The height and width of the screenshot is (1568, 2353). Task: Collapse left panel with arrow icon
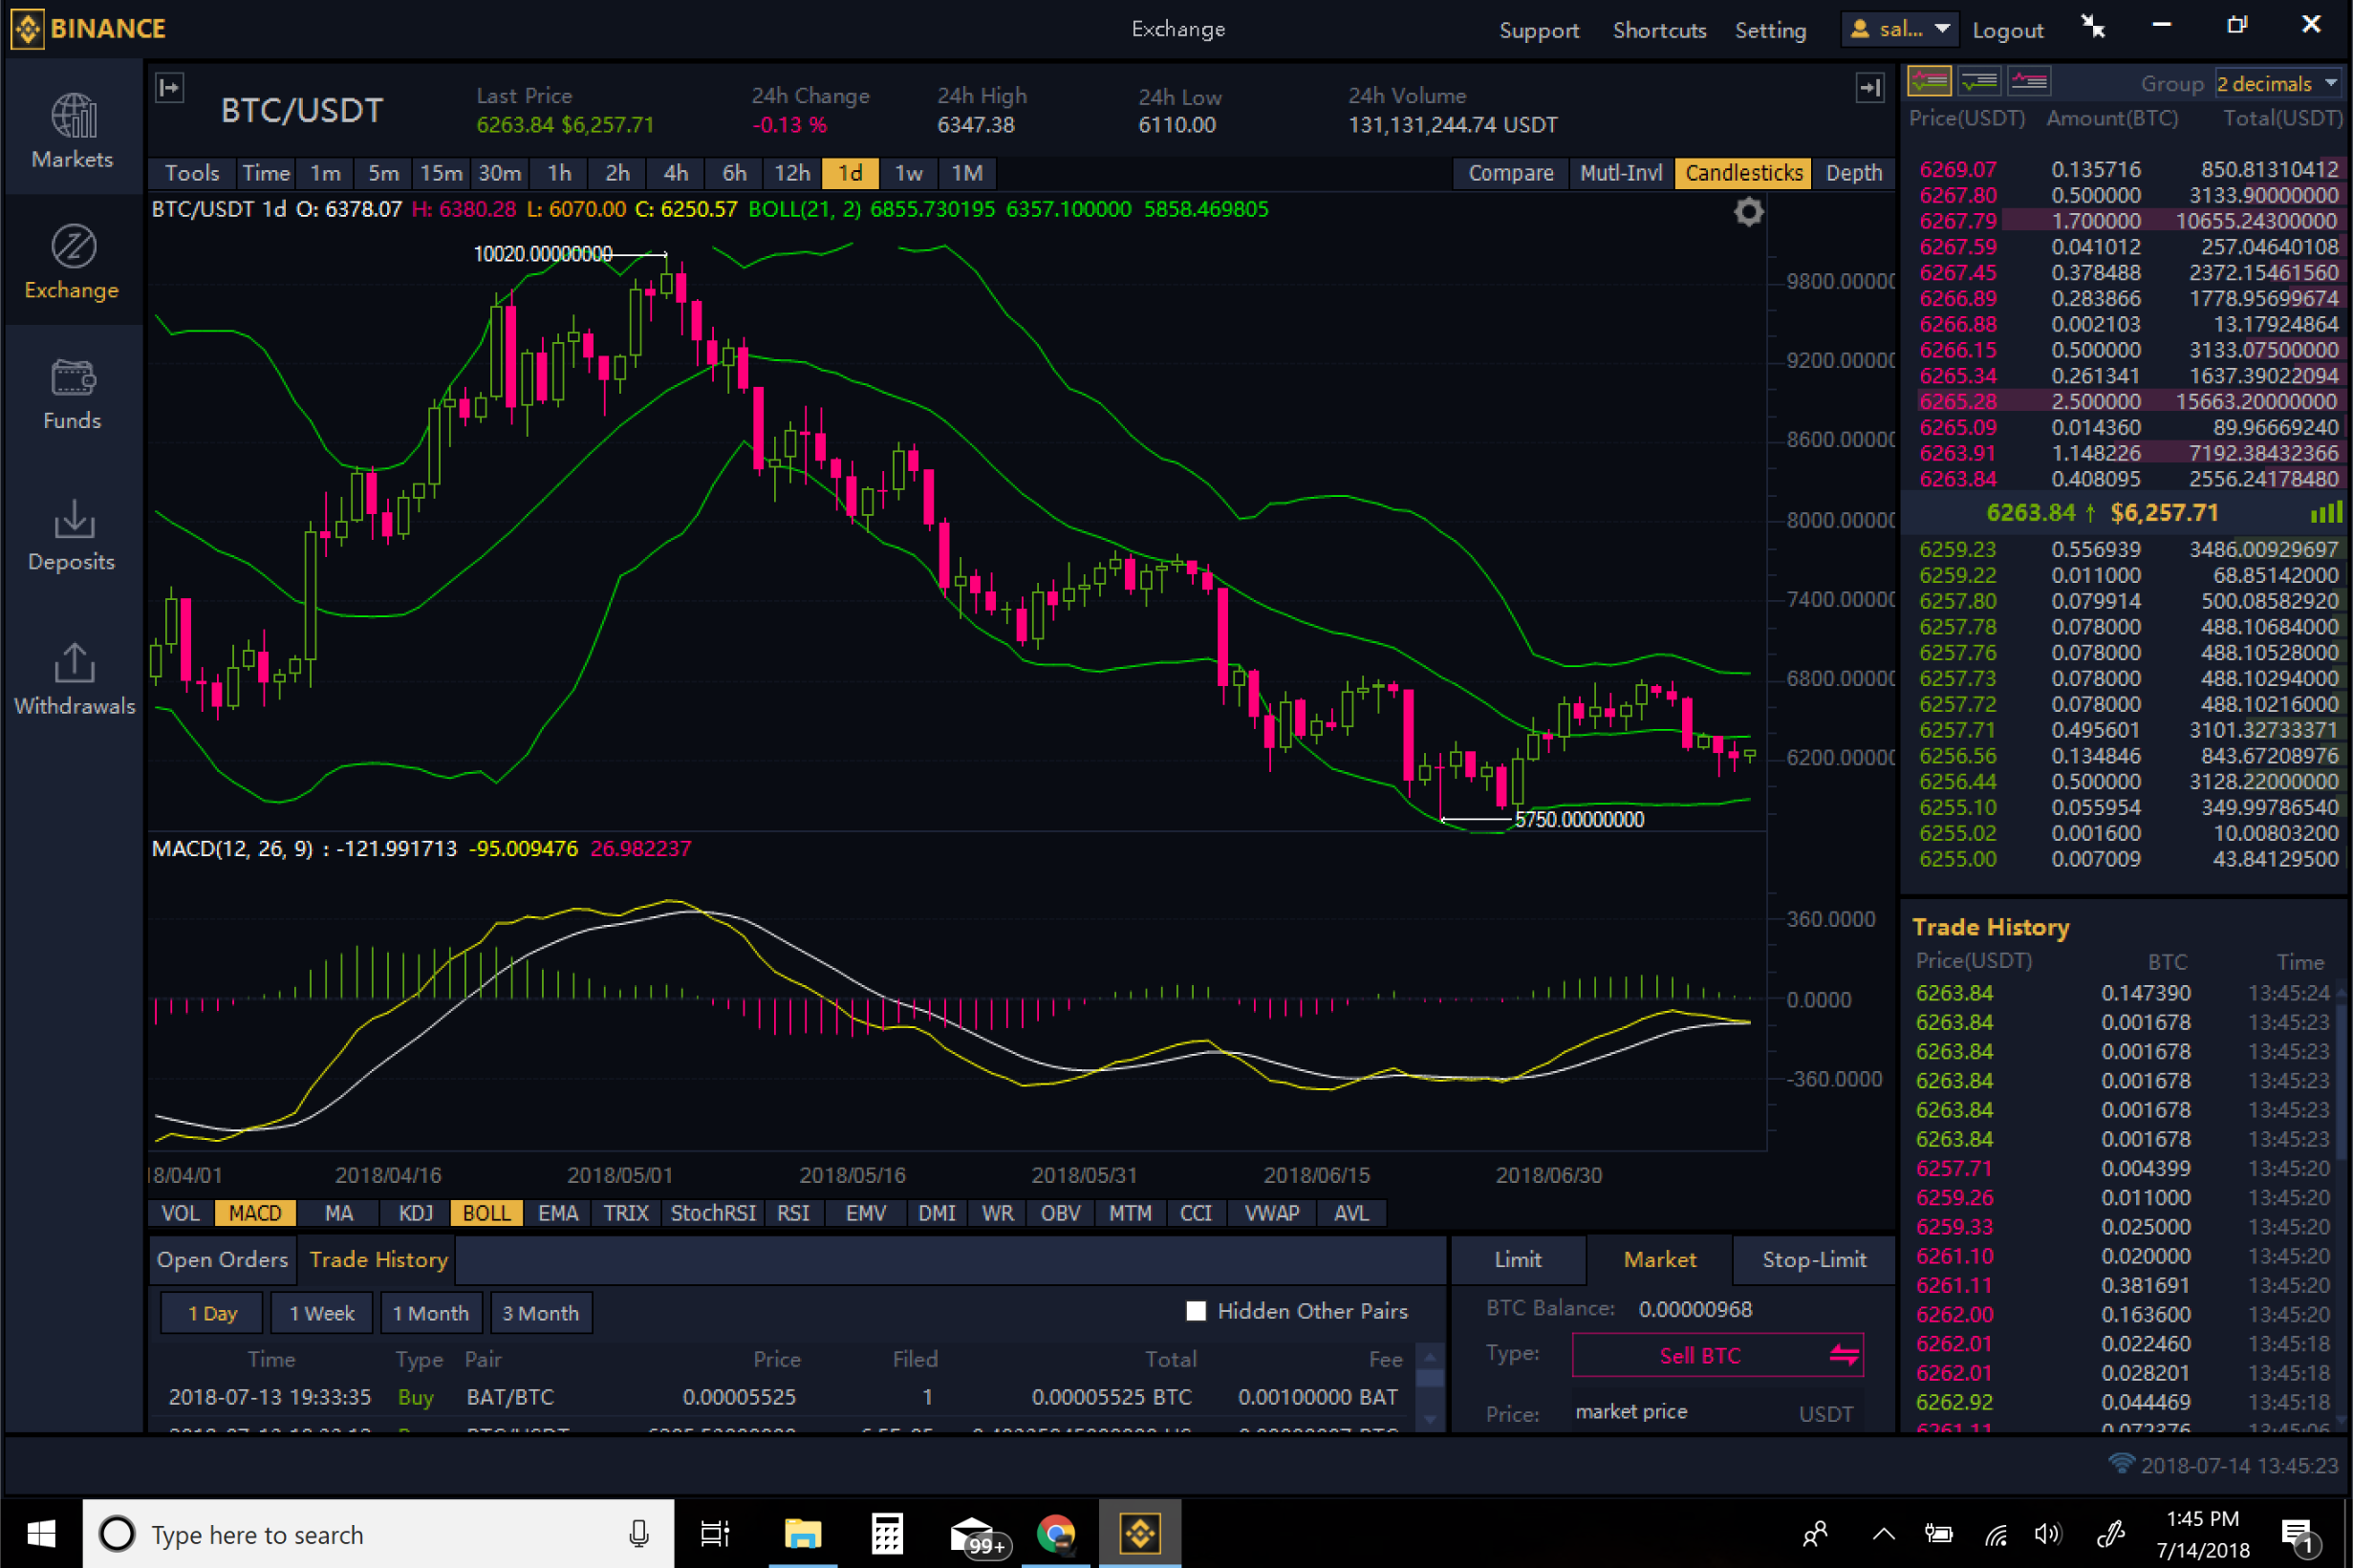170,88
